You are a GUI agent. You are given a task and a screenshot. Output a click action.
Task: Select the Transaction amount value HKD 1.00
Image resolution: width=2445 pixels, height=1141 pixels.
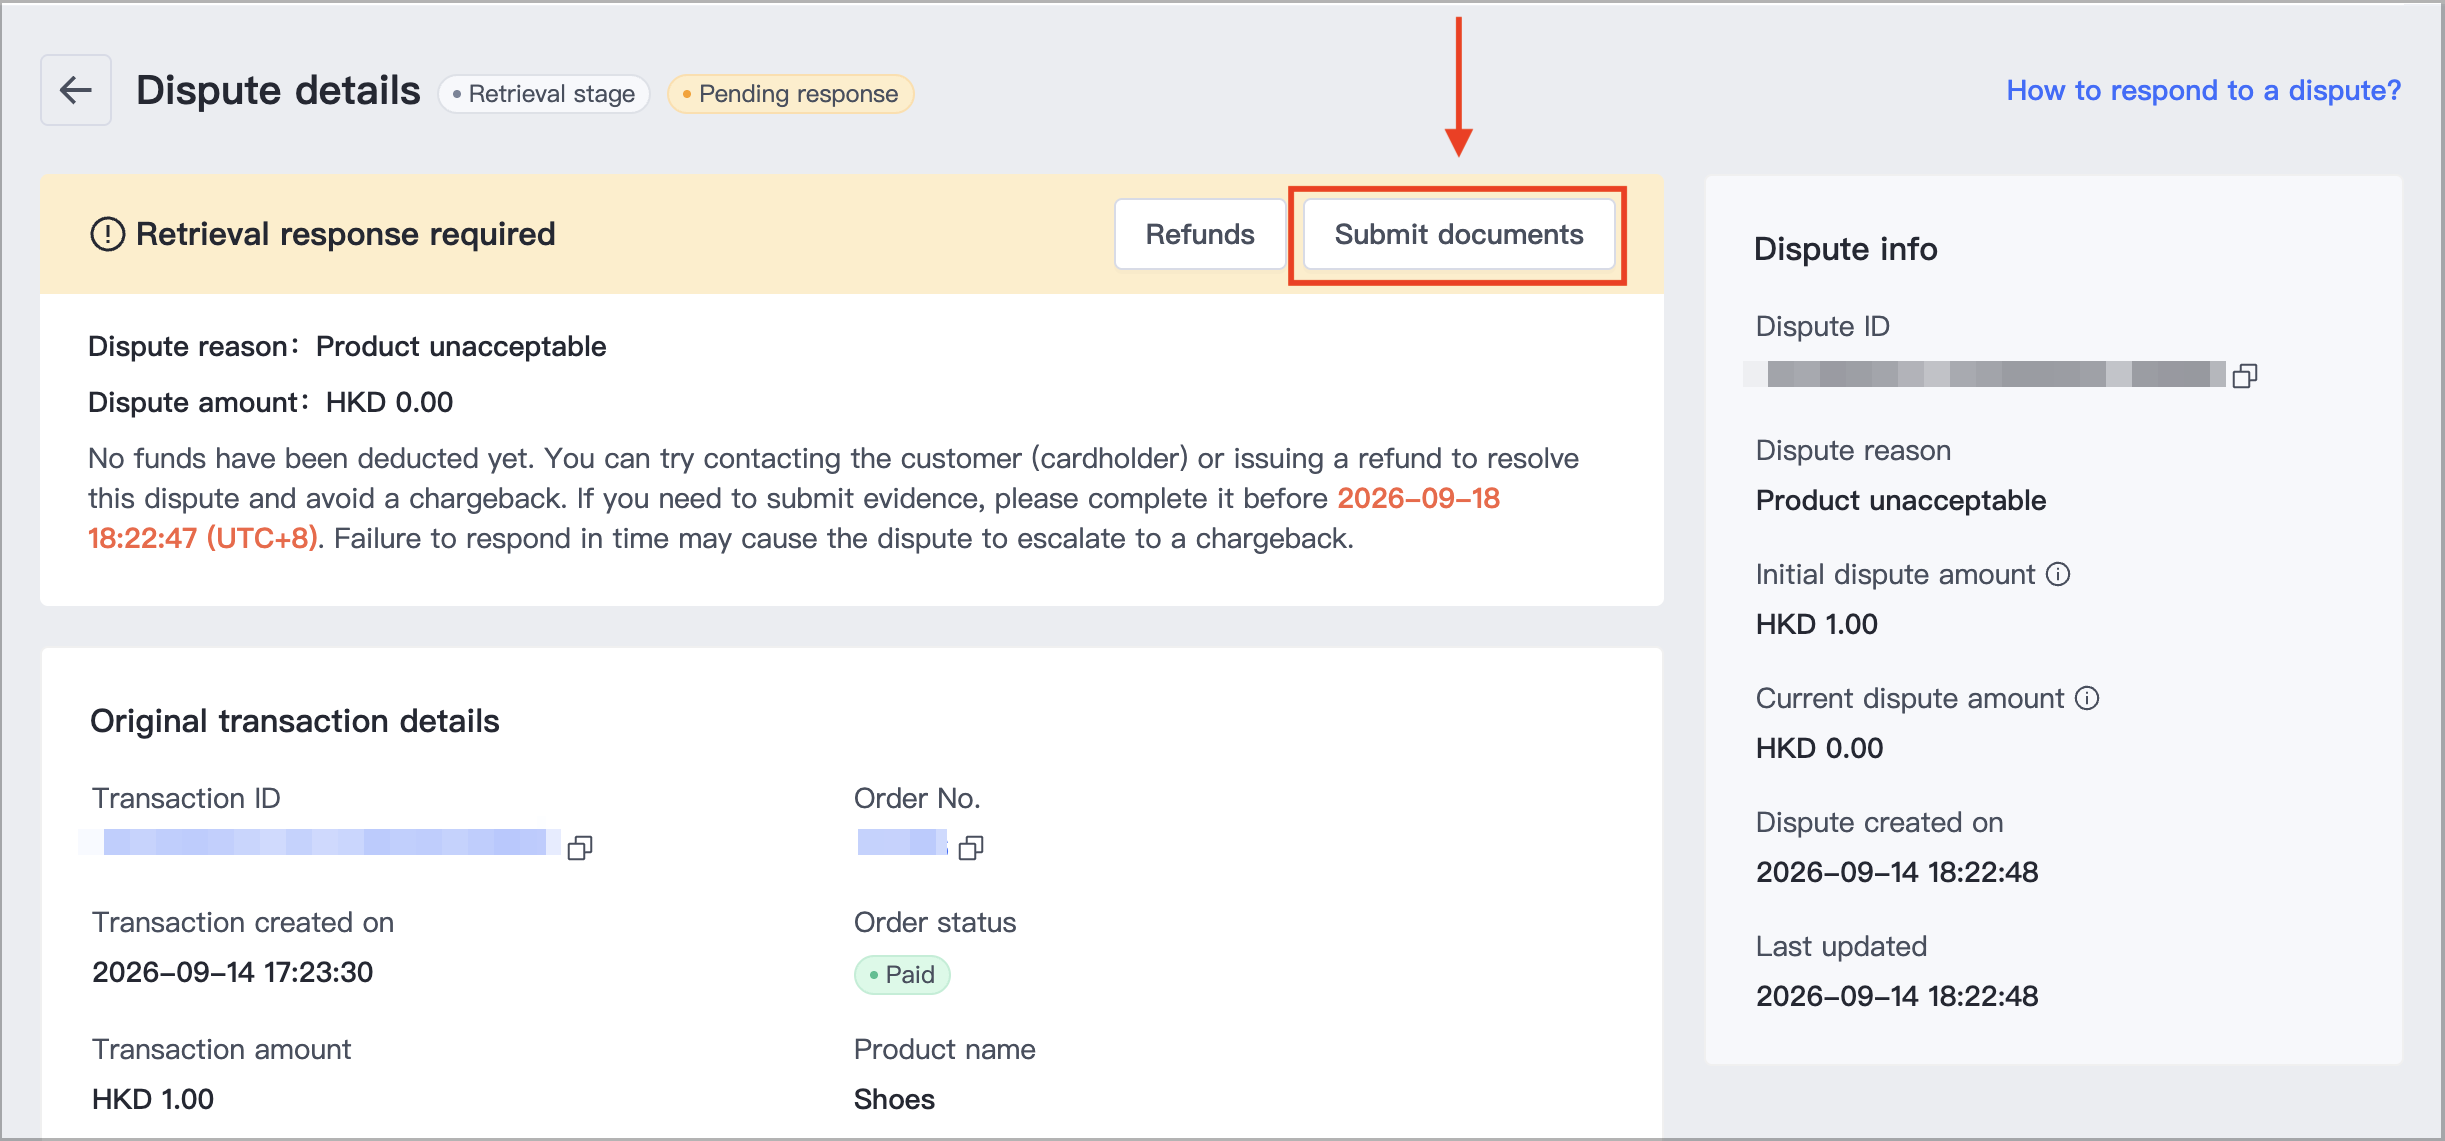pos(153,1099)
